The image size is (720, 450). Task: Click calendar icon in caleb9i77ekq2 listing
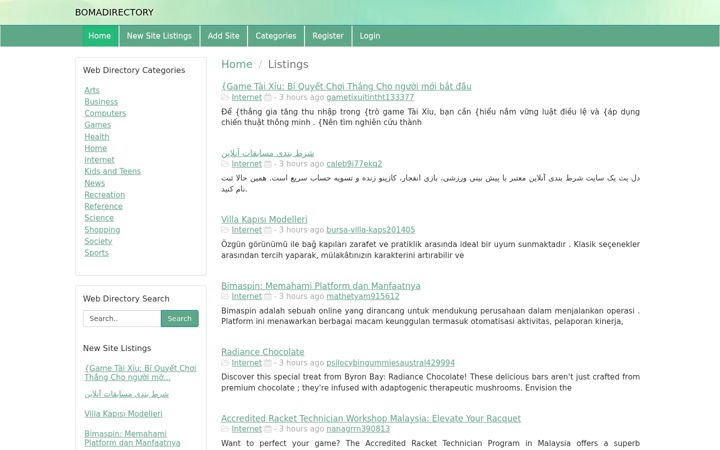click(x=268, y=163)
